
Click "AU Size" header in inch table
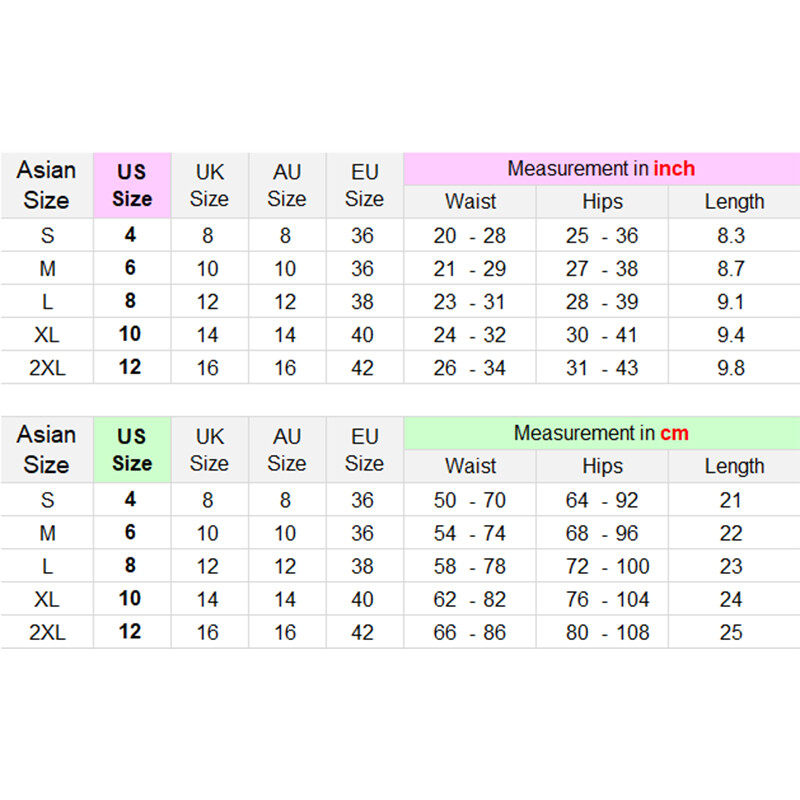287,185
